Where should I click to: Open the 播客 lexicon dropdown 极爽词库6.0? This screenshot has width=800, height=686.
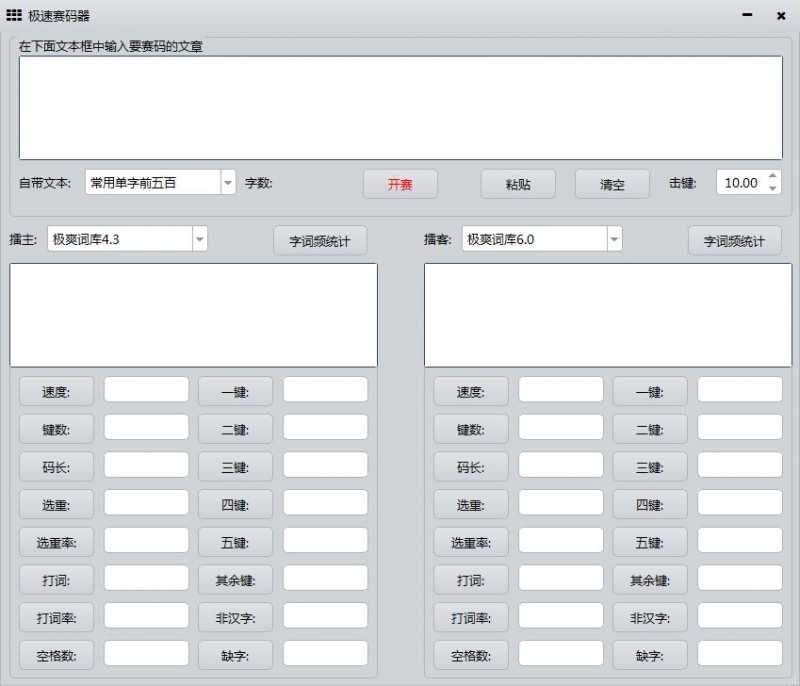[x=617, y=239]
